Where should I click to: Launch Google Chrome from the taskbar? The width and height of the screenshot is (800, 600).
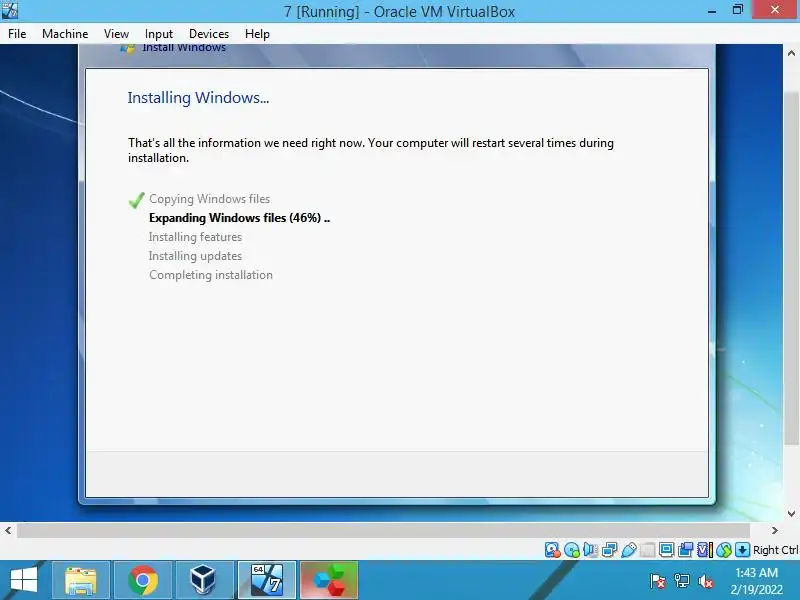click(x=143, y=581)
